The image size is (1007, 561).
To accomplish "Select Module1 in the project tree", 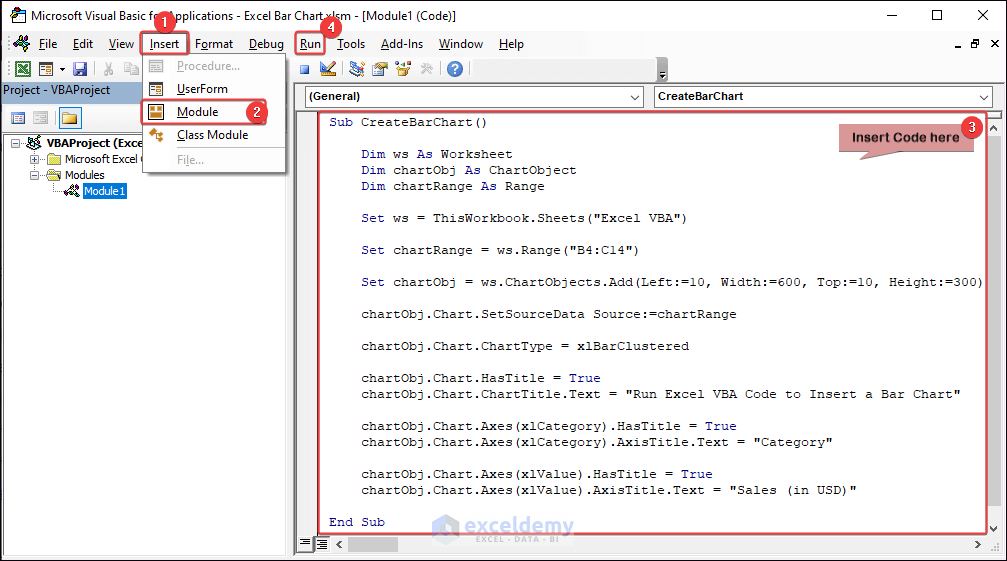I will click(x=105, y=191).
